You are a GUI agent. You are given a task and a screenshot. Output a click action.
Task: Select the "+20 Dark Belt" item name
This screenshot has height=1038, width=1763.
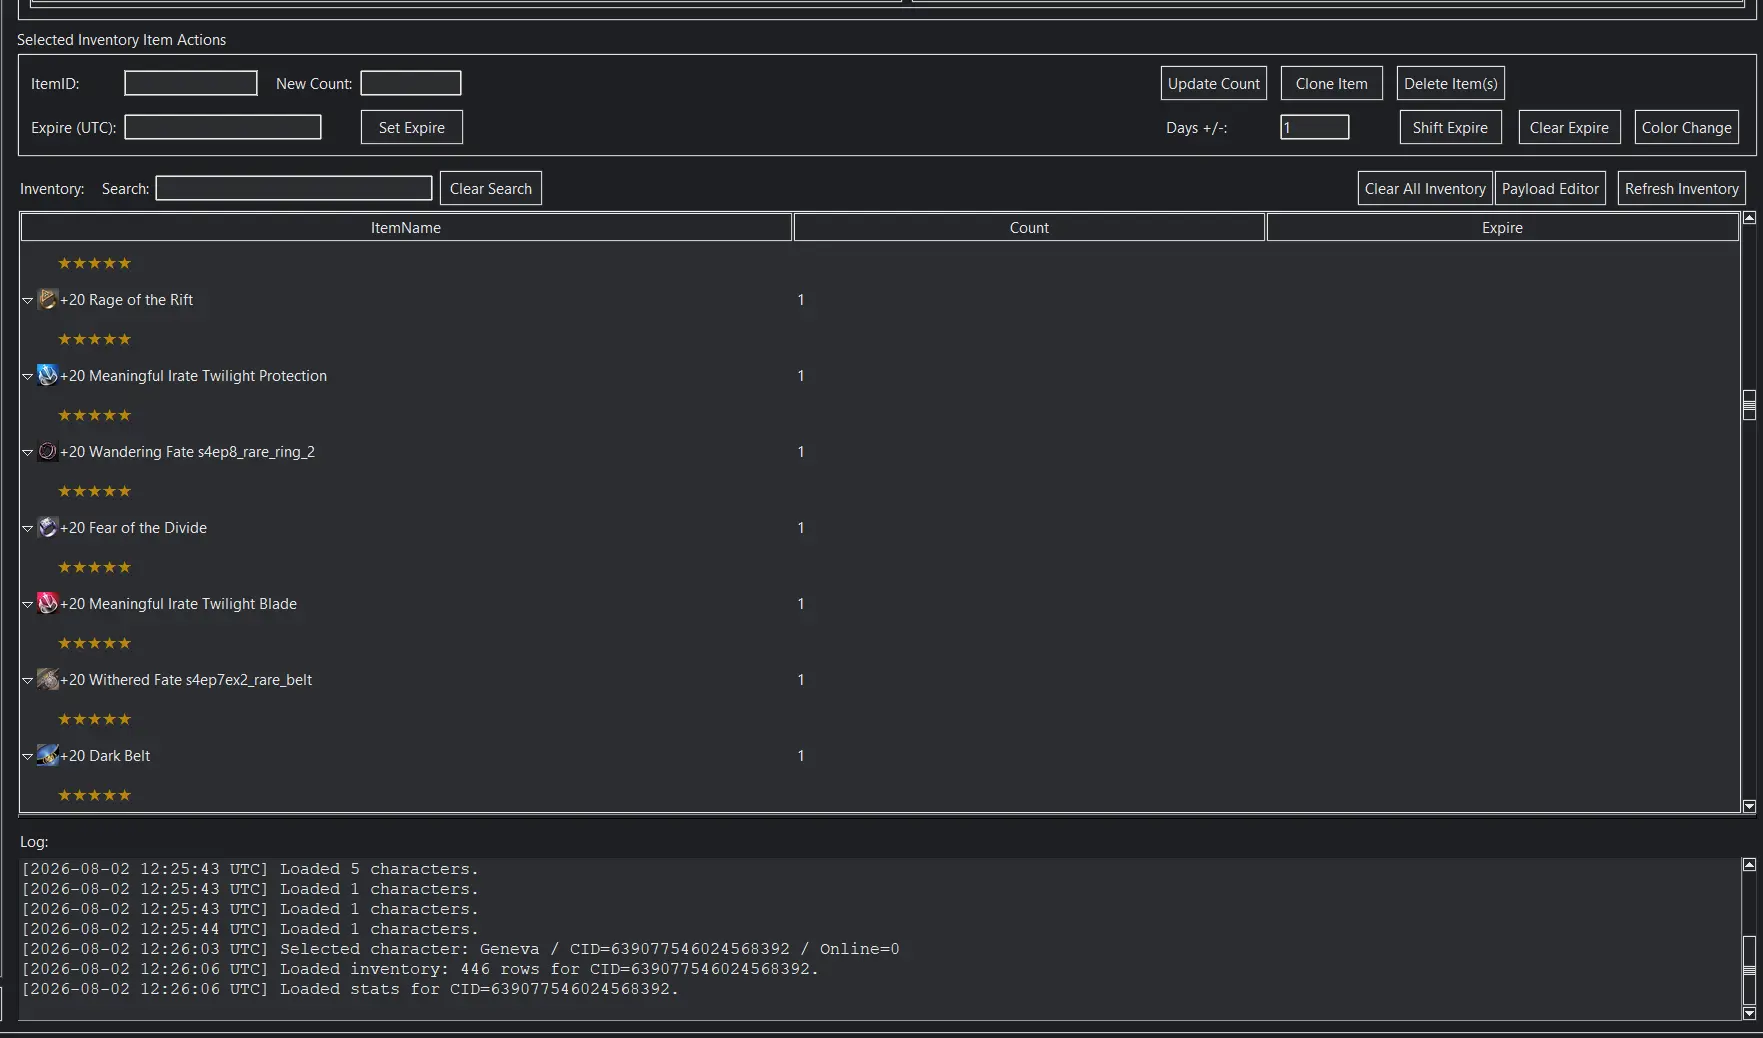(105, 755)
